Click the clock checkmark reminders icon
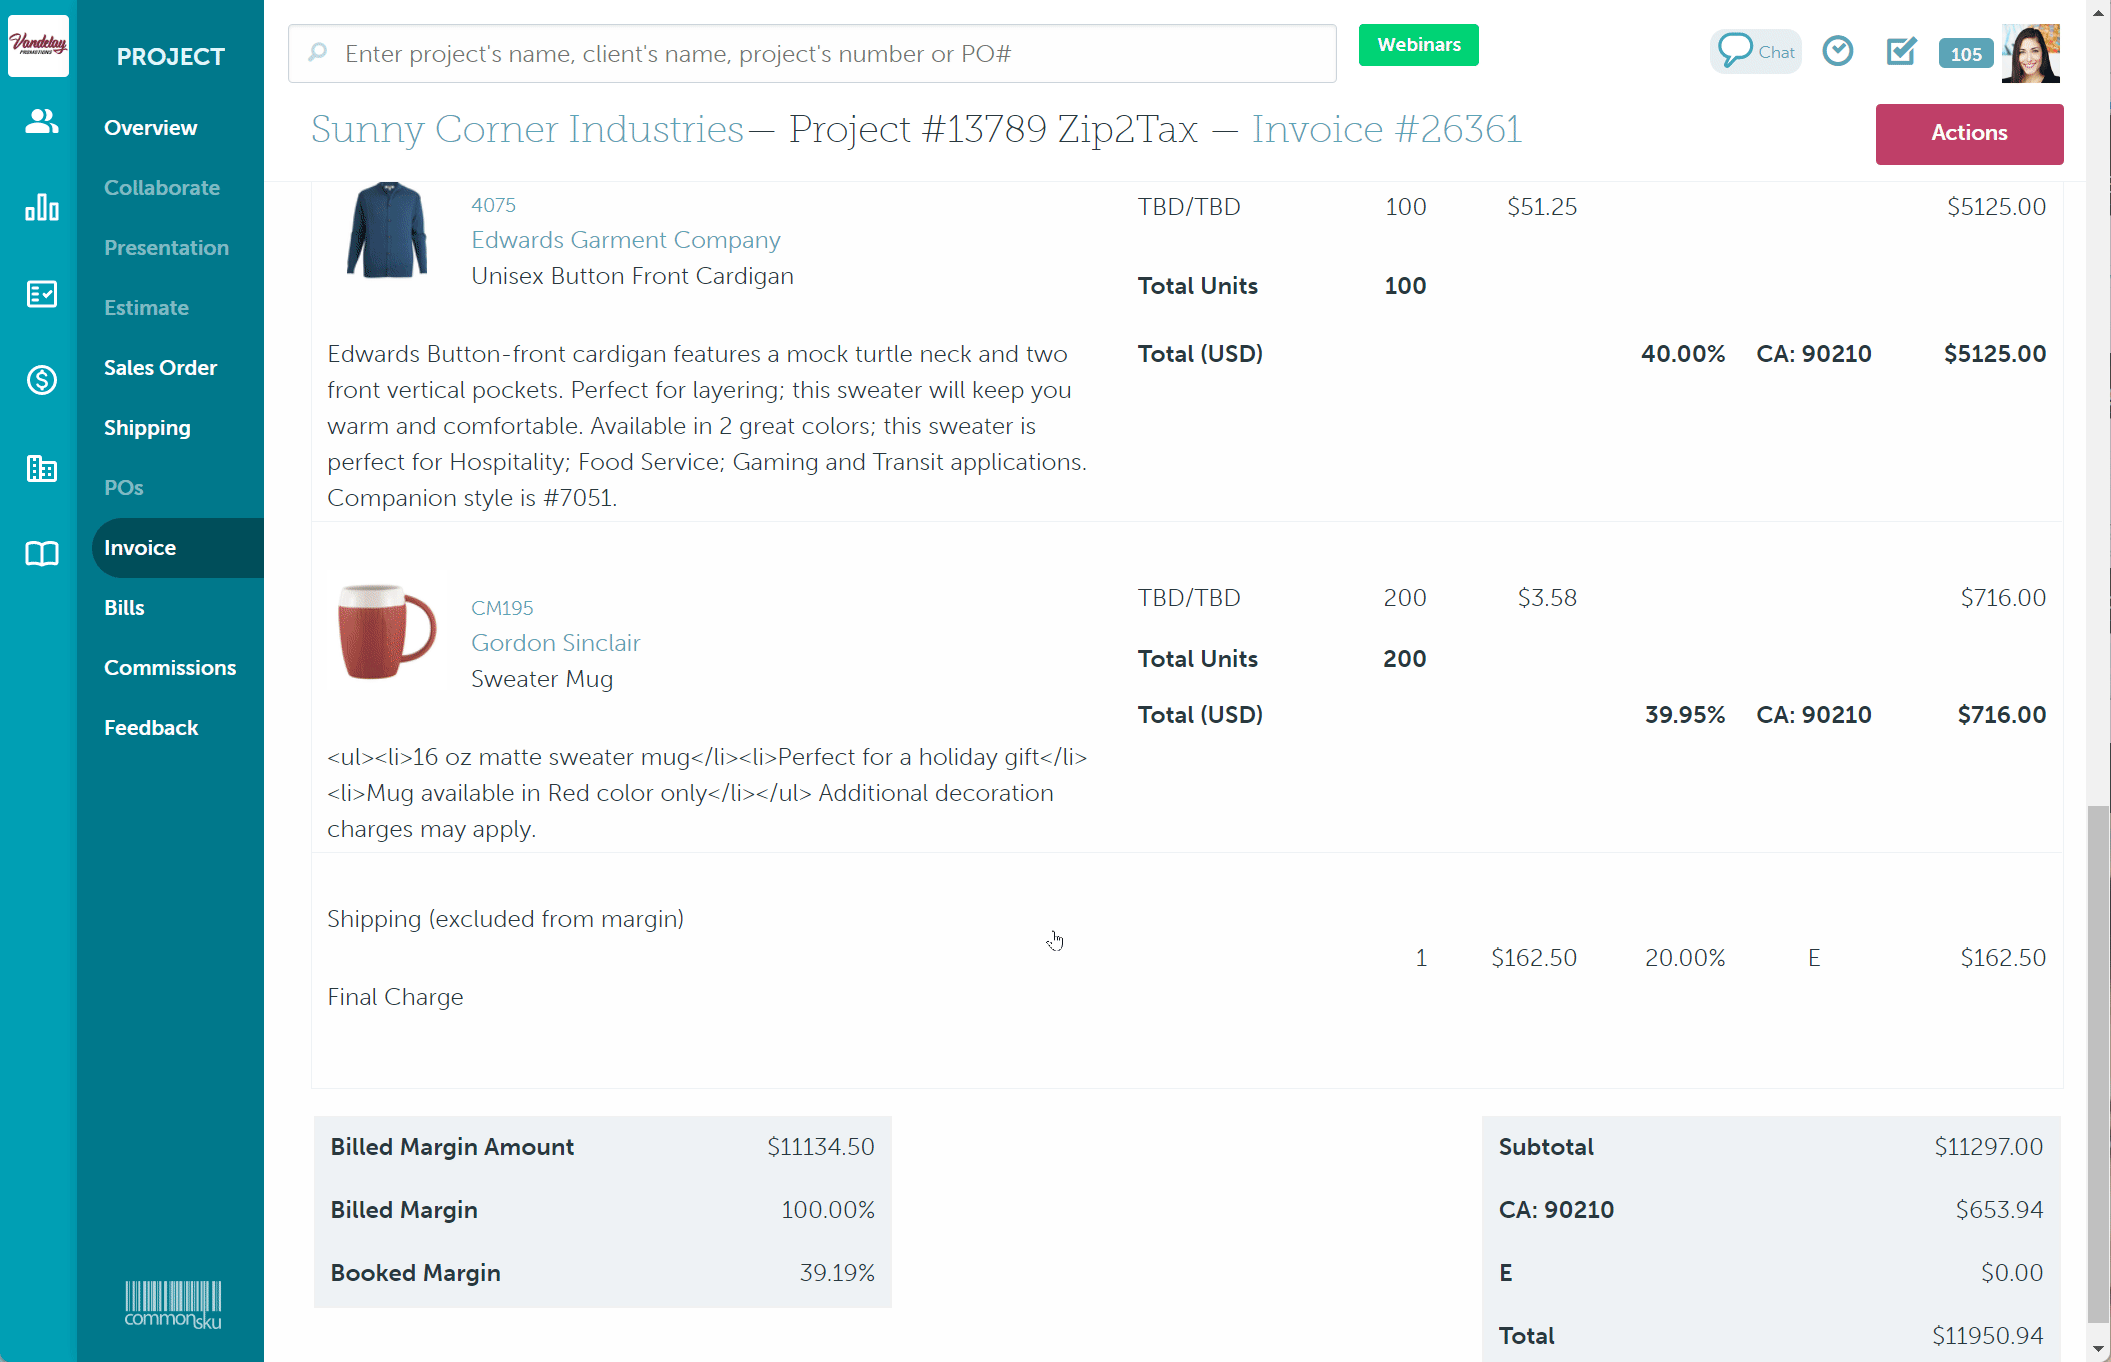The image size is (2111, 1362). (1837, 51)
